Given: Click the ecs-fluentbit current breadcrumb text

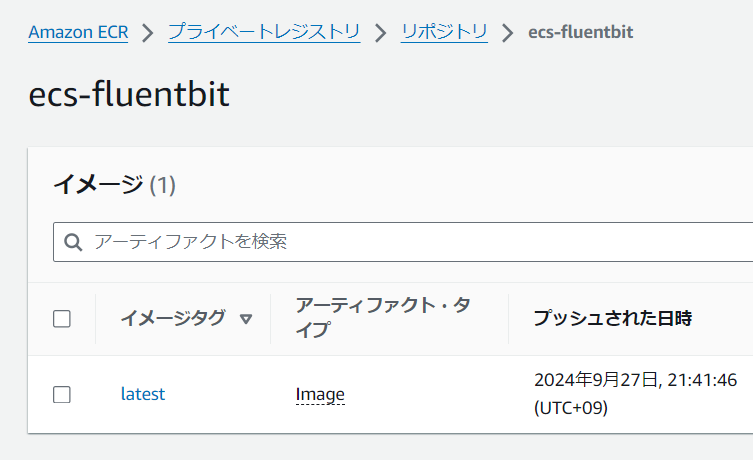Looking at the screenshot, I should pyautogui.click(x=581, y=32).
